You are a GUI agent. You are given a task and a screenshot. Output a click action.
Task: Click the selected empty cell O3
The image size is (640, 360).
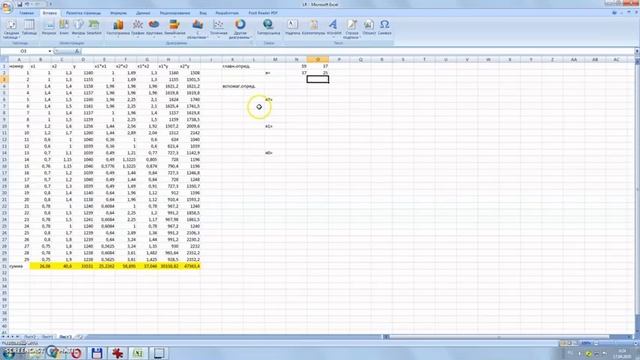point(318,79)
